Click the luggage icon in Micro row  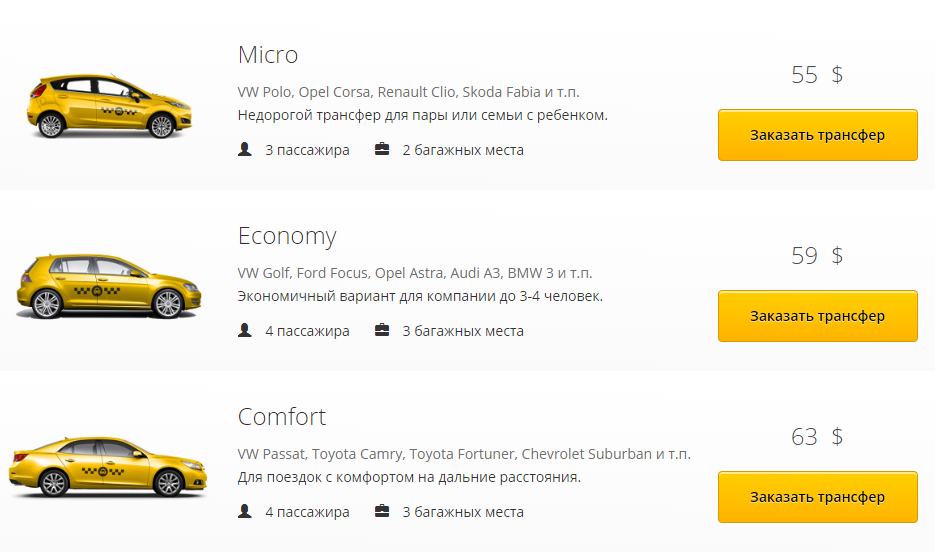[382, 150]
